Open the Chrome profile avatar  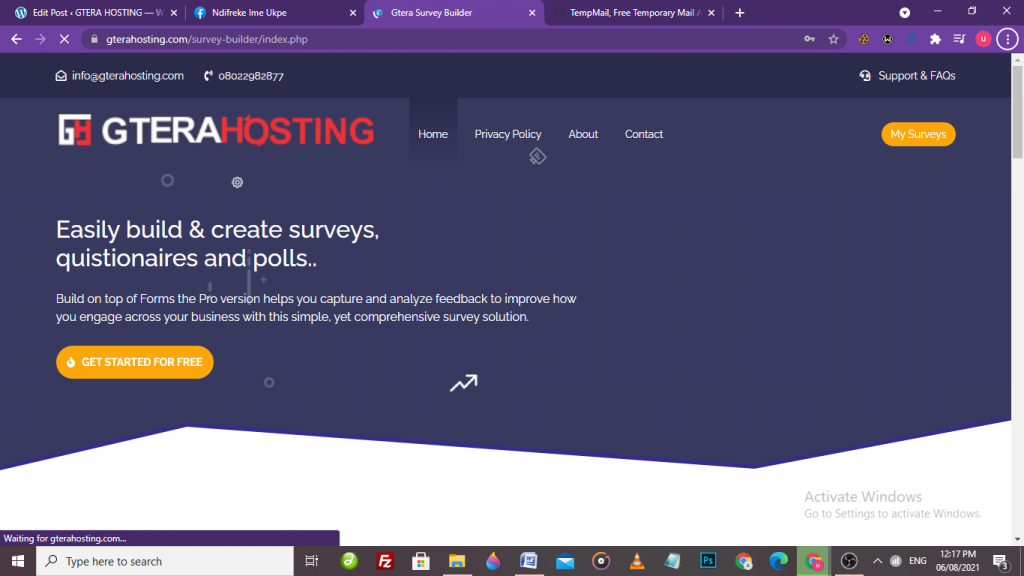coord(983,39)
